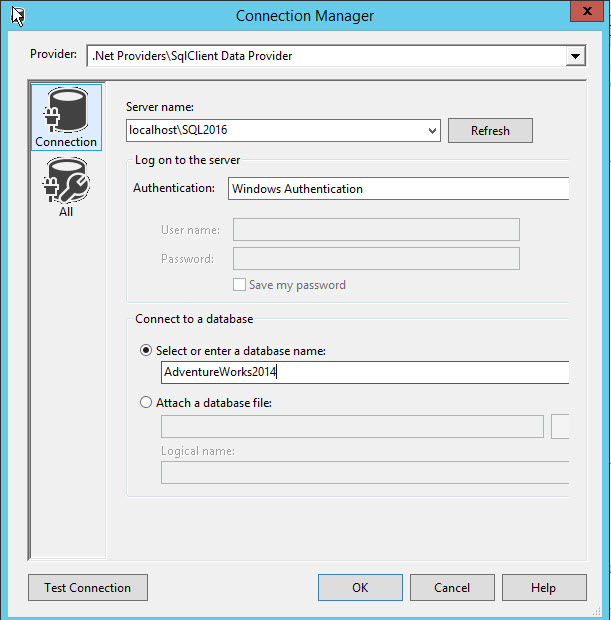Expand the Server name dropdown chevron
This screenshot has width=611, height=620.
point(432,130)
